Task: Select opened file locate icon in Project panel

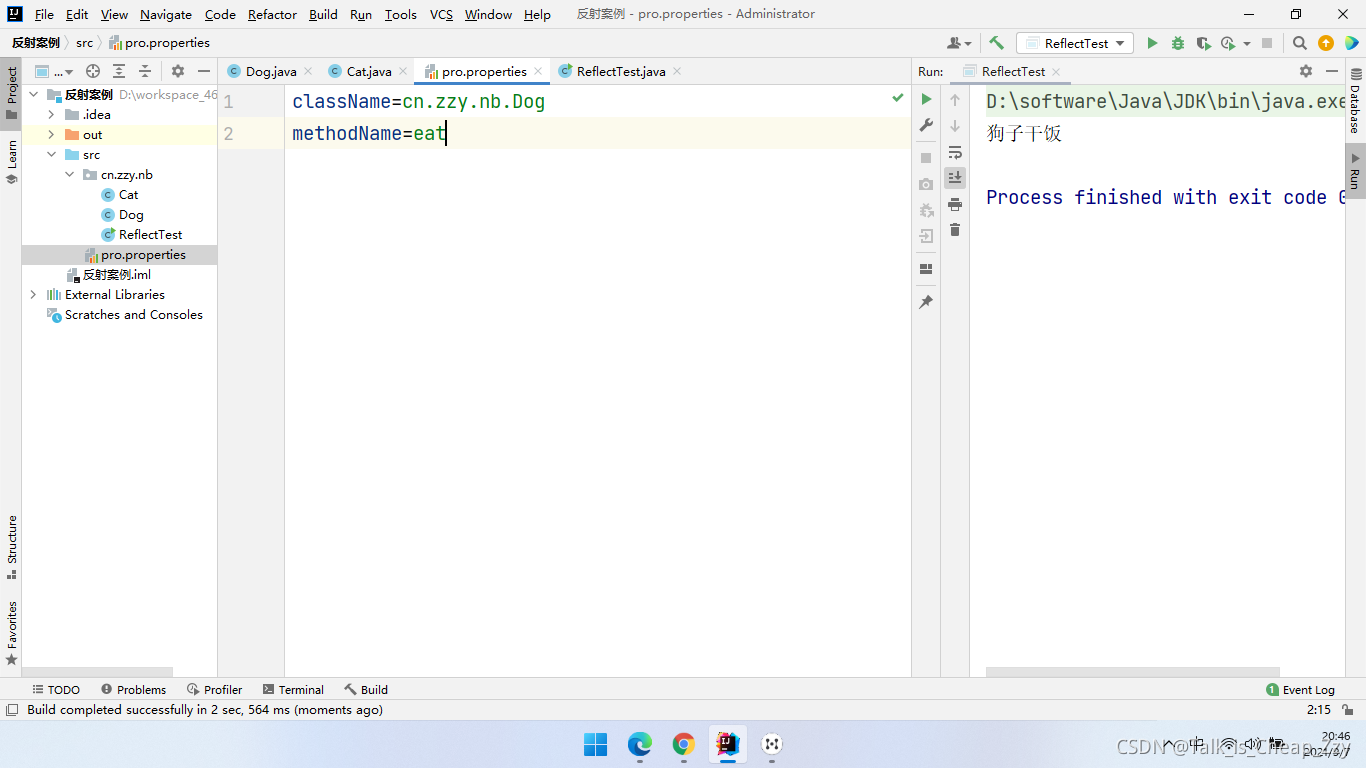Action: pyautogui.click(x=93, y=71)
